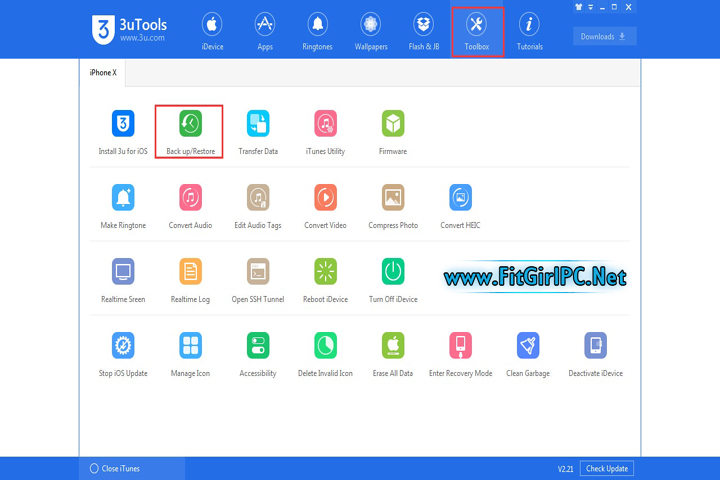
Task: Toggle the Close iTunes radio option
Action: coord(95,468)
